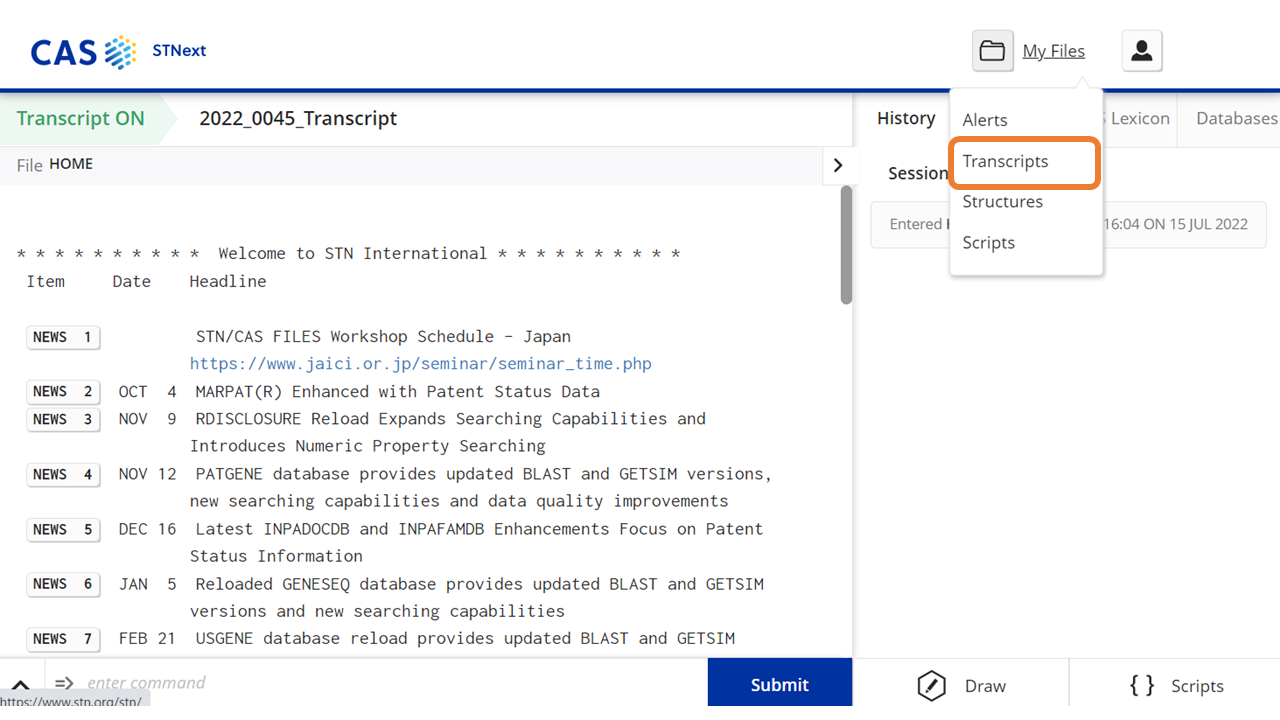Click the My Files link label

pyautogui.click(x=1053, y=51)
